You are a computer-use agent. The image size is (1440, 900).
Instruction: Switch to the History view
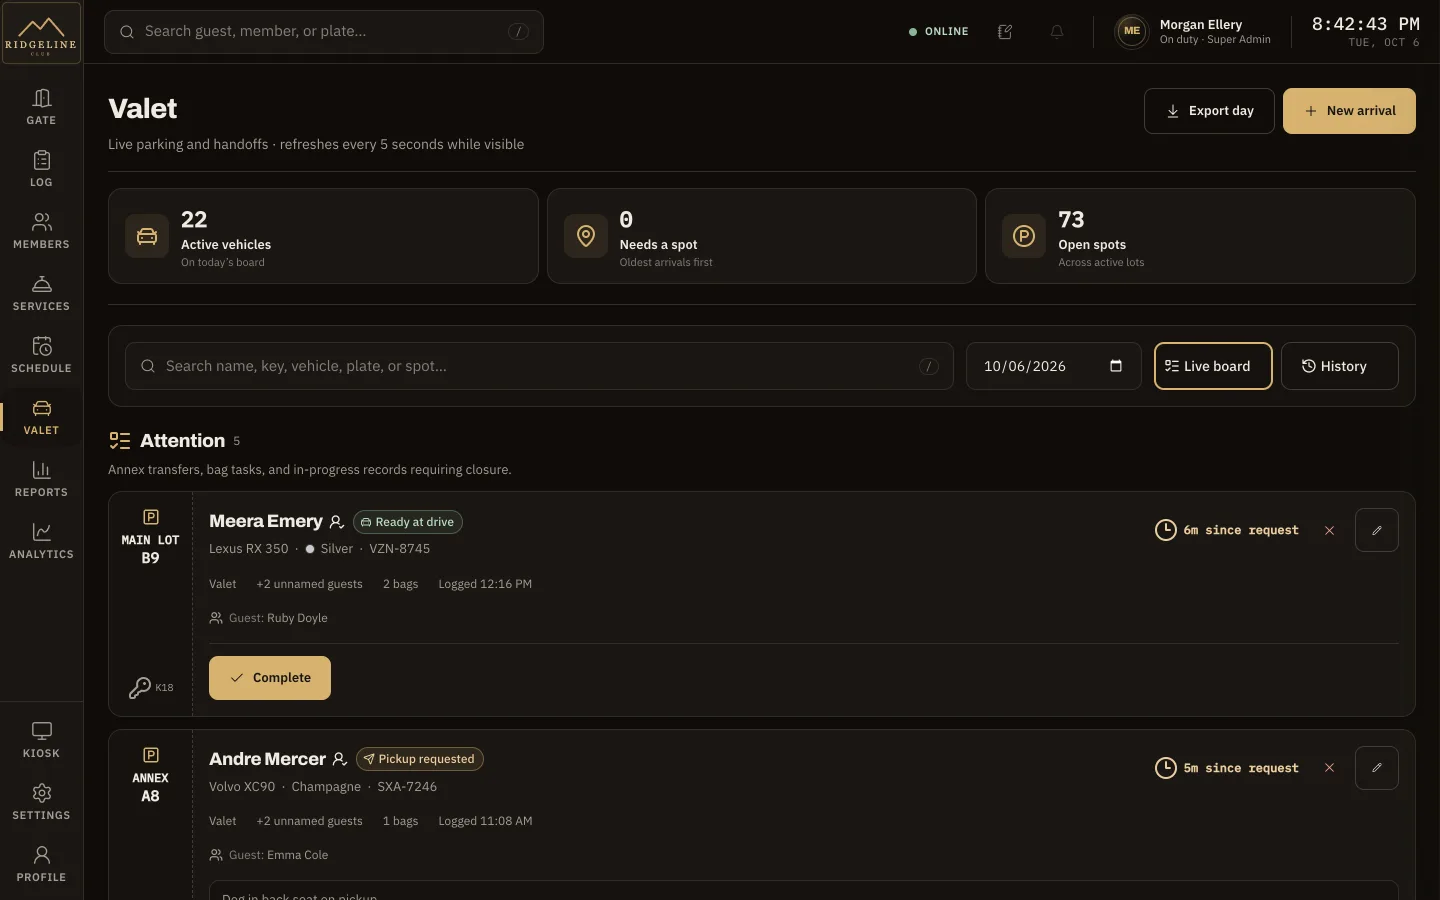(x=1339, y=366)
